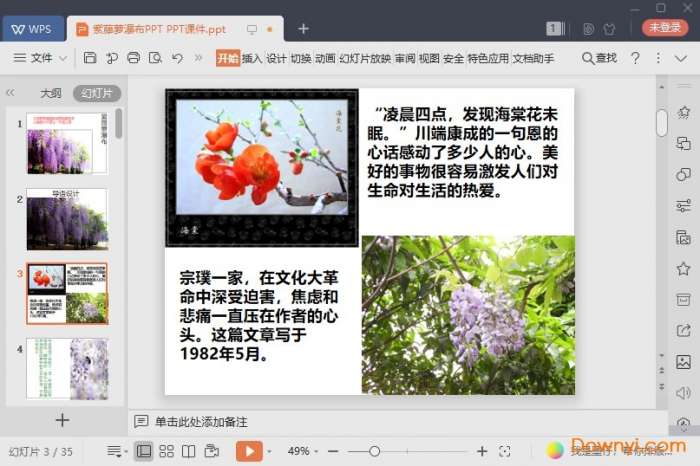This screenshot has height=466, width=700.
Task: Switch to the 大纲 outline view
Action: tap(51, 93)
